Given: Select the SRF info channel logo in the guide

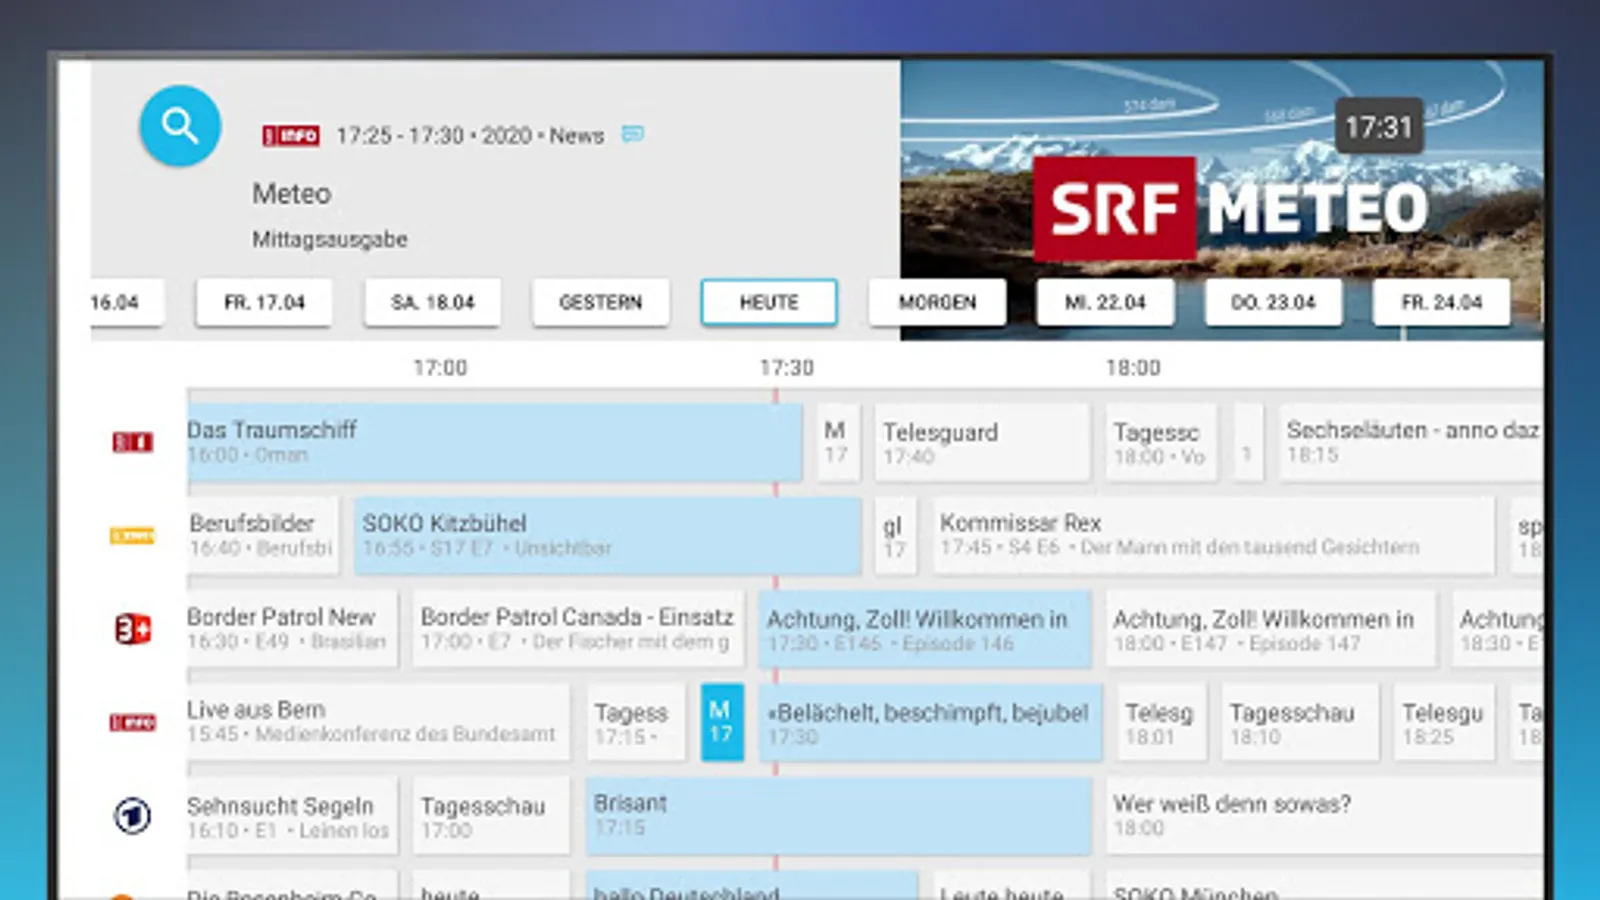Looking at the screenshot, I should (x=132, y=722).
